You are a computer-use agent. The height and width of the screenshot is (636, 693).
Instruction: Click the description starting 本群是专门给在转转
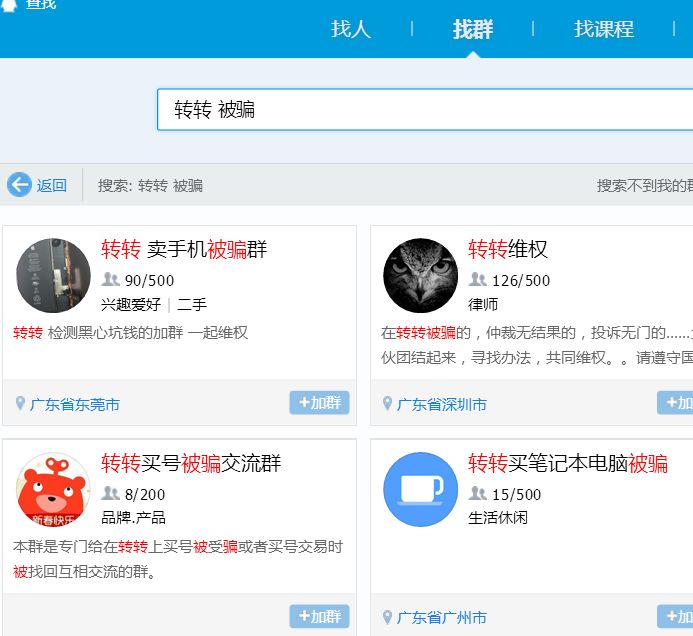[178, 559]
